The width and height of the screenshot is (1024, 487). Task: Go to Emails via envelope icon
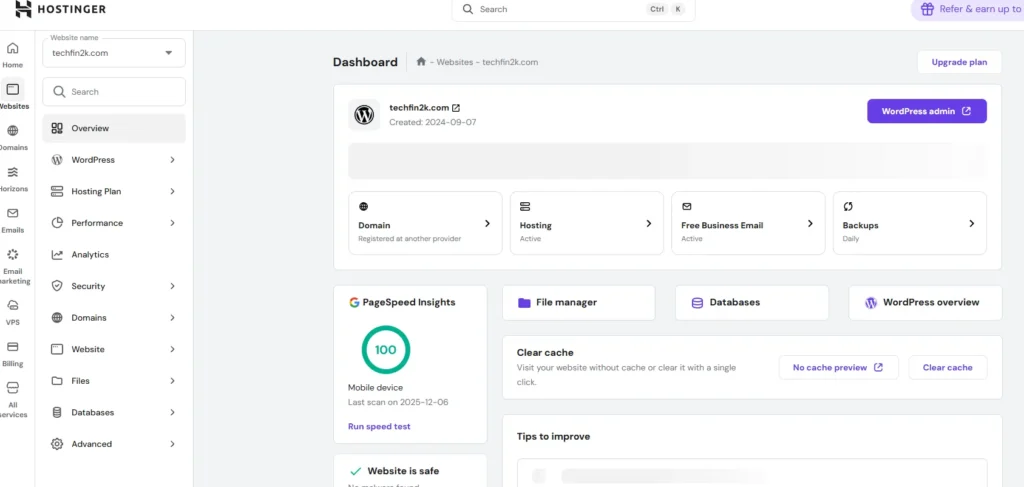pyautogui.click(x=12, y=213)
